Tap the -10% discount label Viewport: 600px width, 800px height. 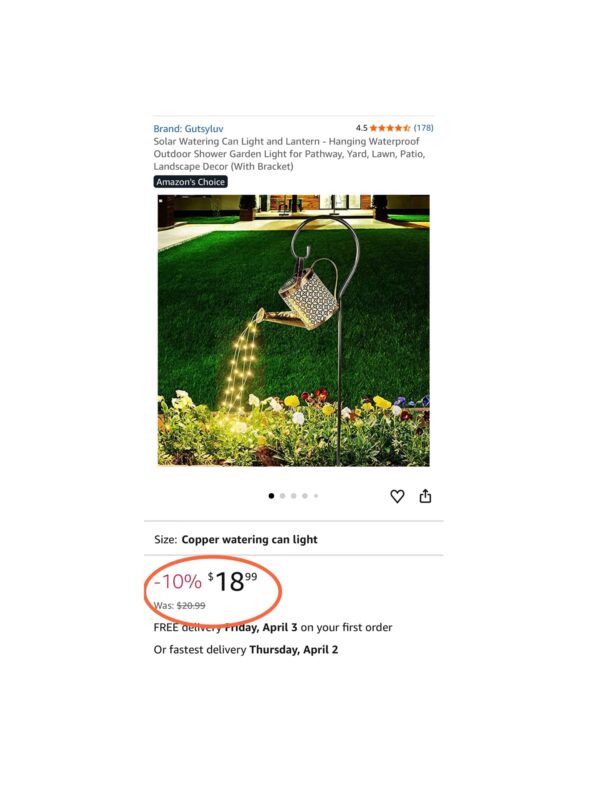[178, 581]
